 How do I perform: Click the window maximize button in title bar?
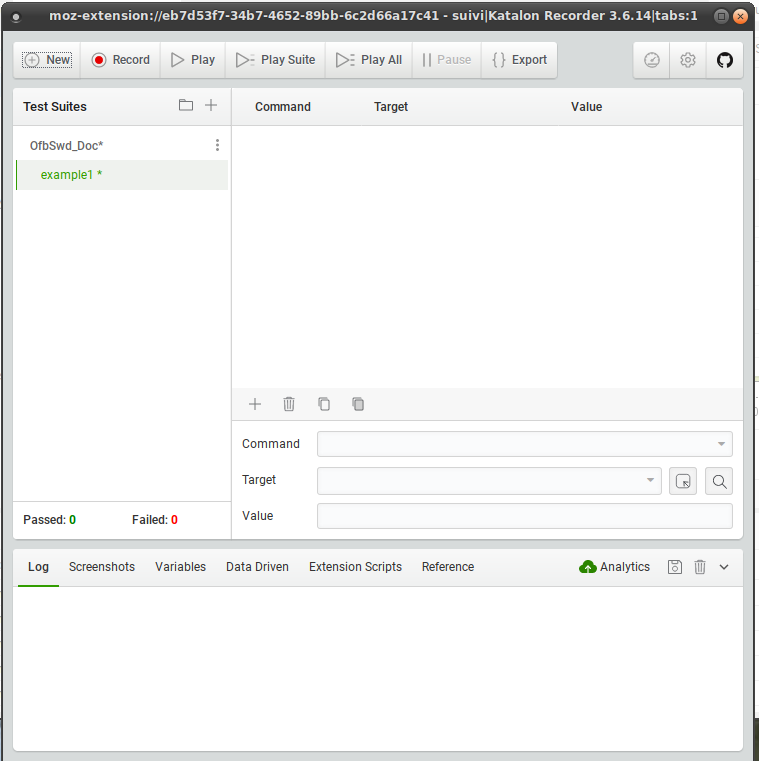click(x=721, y=17)
